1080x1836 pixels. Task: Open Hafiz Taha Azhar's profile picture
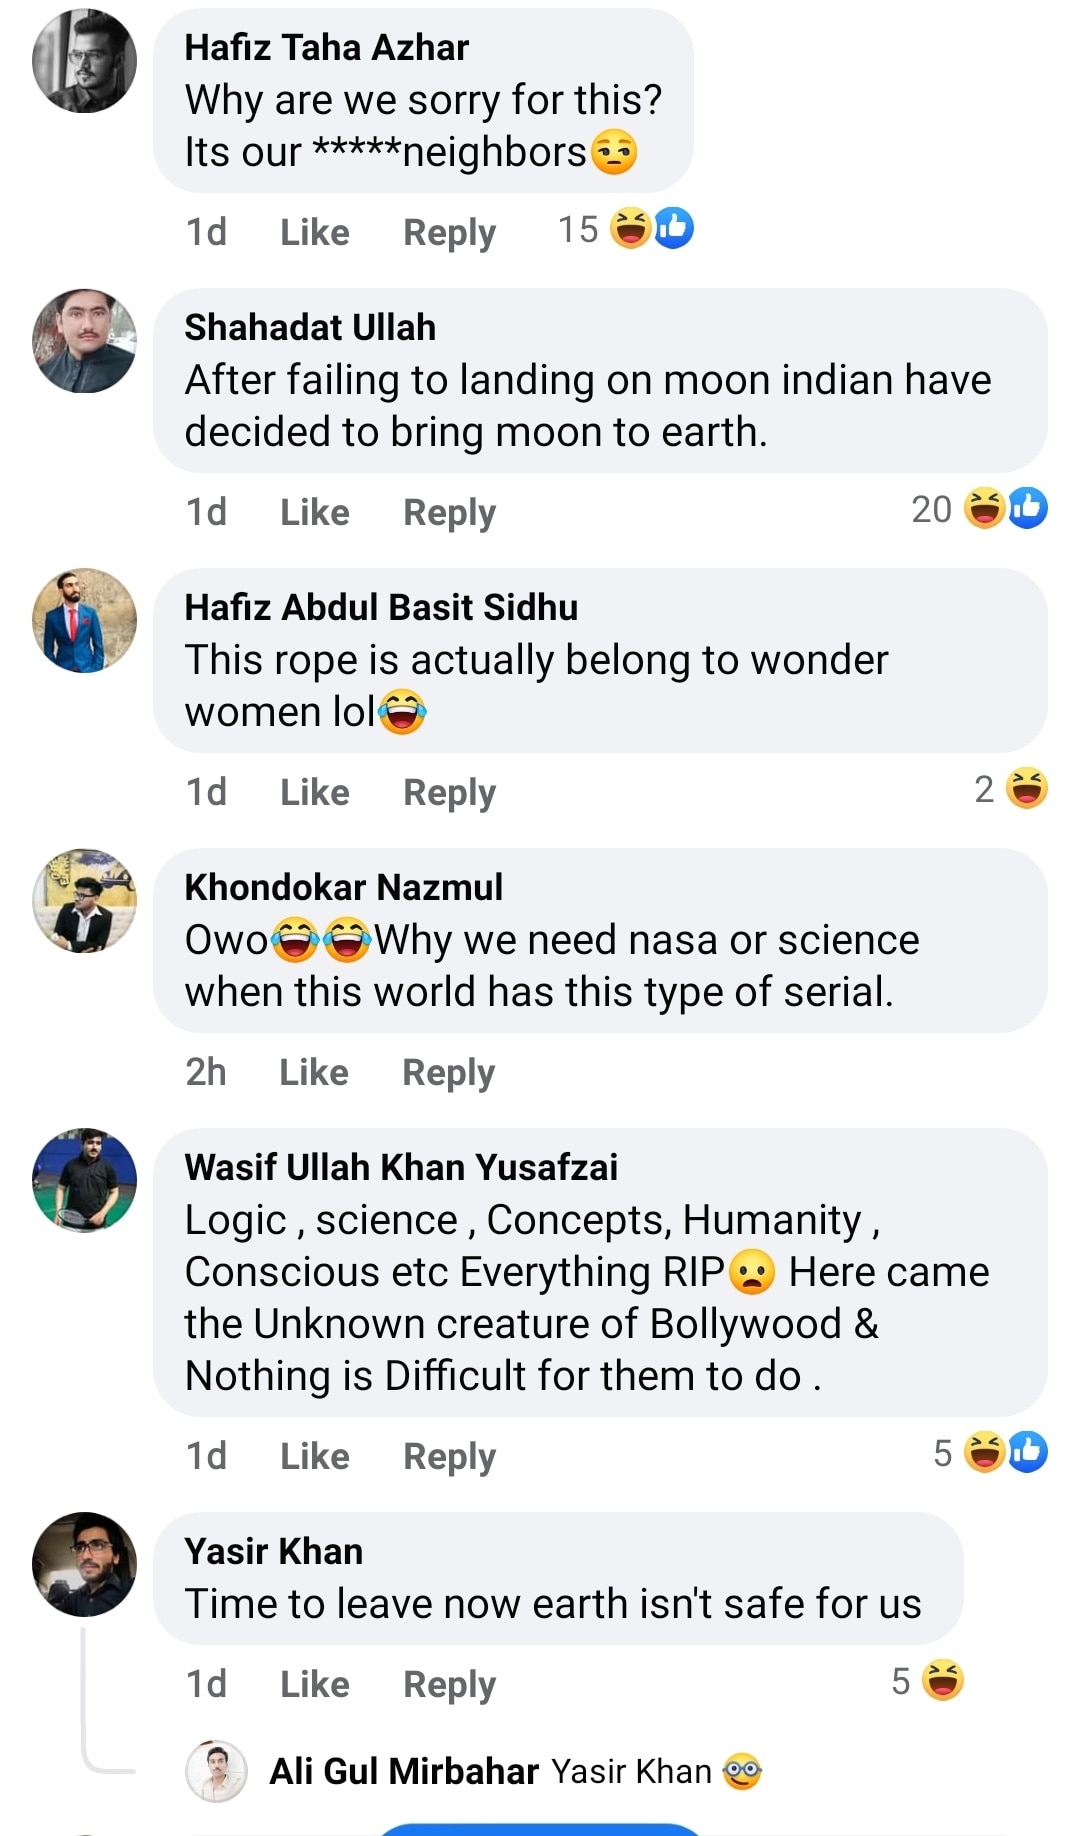click(84, 61)
